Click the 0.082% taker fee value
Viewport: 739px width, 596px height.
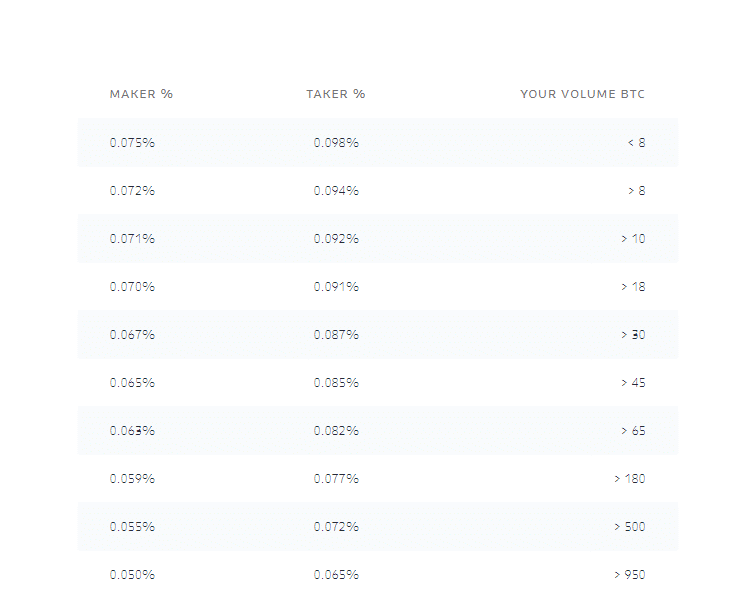(x=337, y=431)
